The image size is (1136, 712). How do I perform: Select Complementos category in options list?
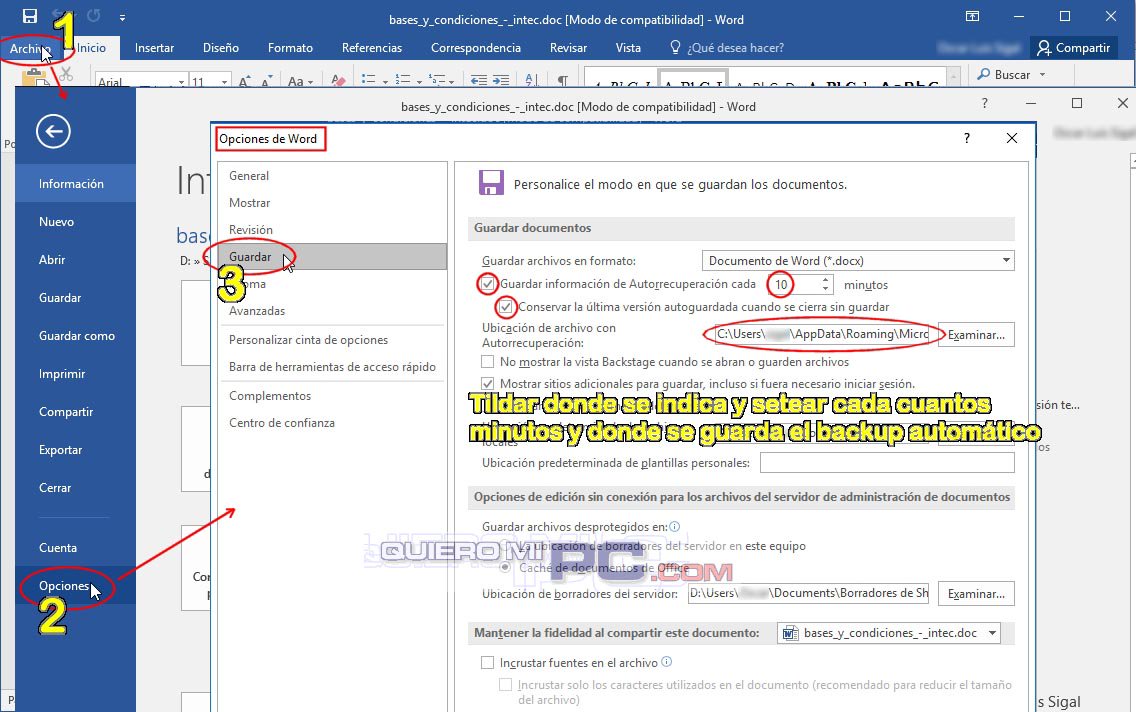[x=333, y=395]
